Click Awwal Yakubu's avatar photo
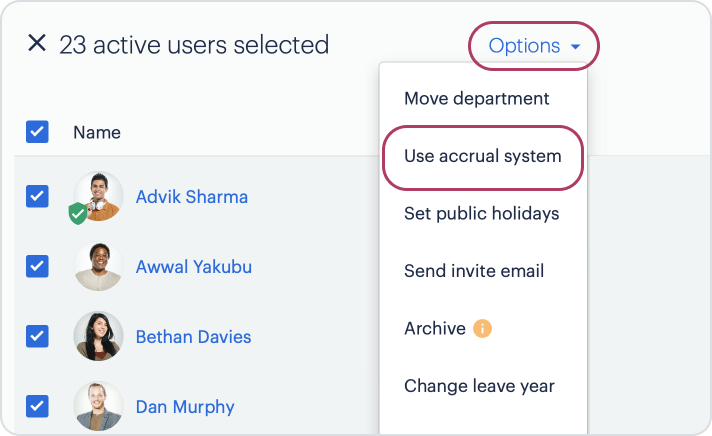Screen dimensions: 712x436 (99, 267)
